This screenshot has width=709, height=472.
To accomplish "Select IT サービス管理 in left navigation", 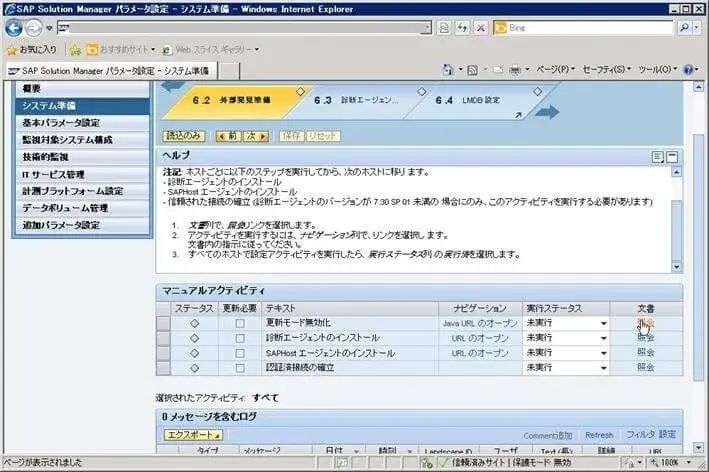I will [83, 175].
